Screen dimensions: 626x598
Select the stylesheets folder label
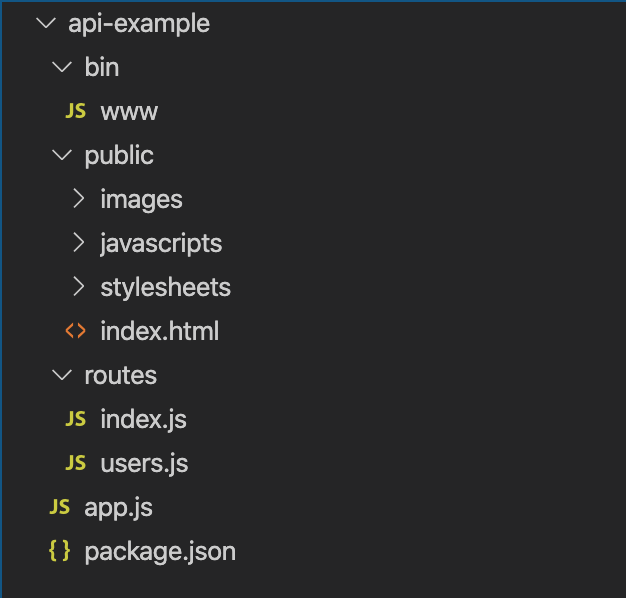(x=166, y=288)
